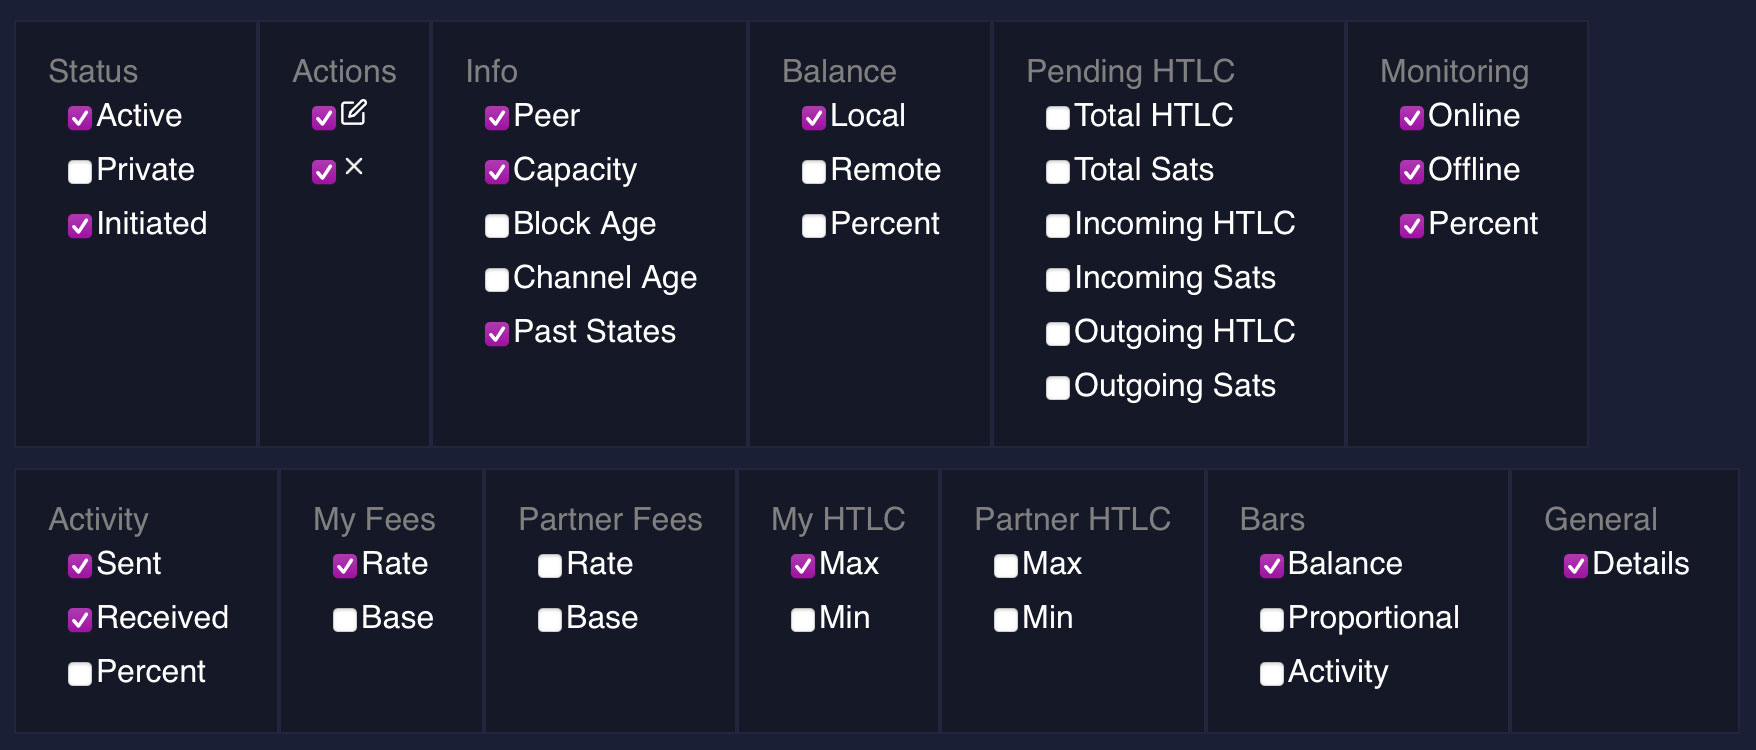Check the Total HTLC option
The height and width of the screenshot is (750, 1756).
1058,118
